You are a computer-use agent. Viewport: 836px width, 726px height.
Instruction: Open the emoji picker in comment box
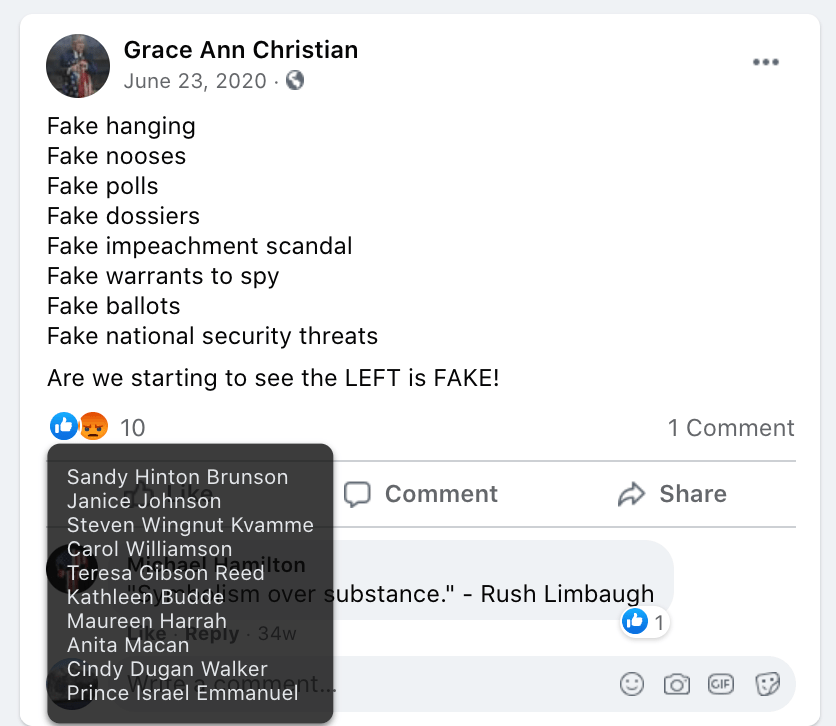click(x=632, y=684)
